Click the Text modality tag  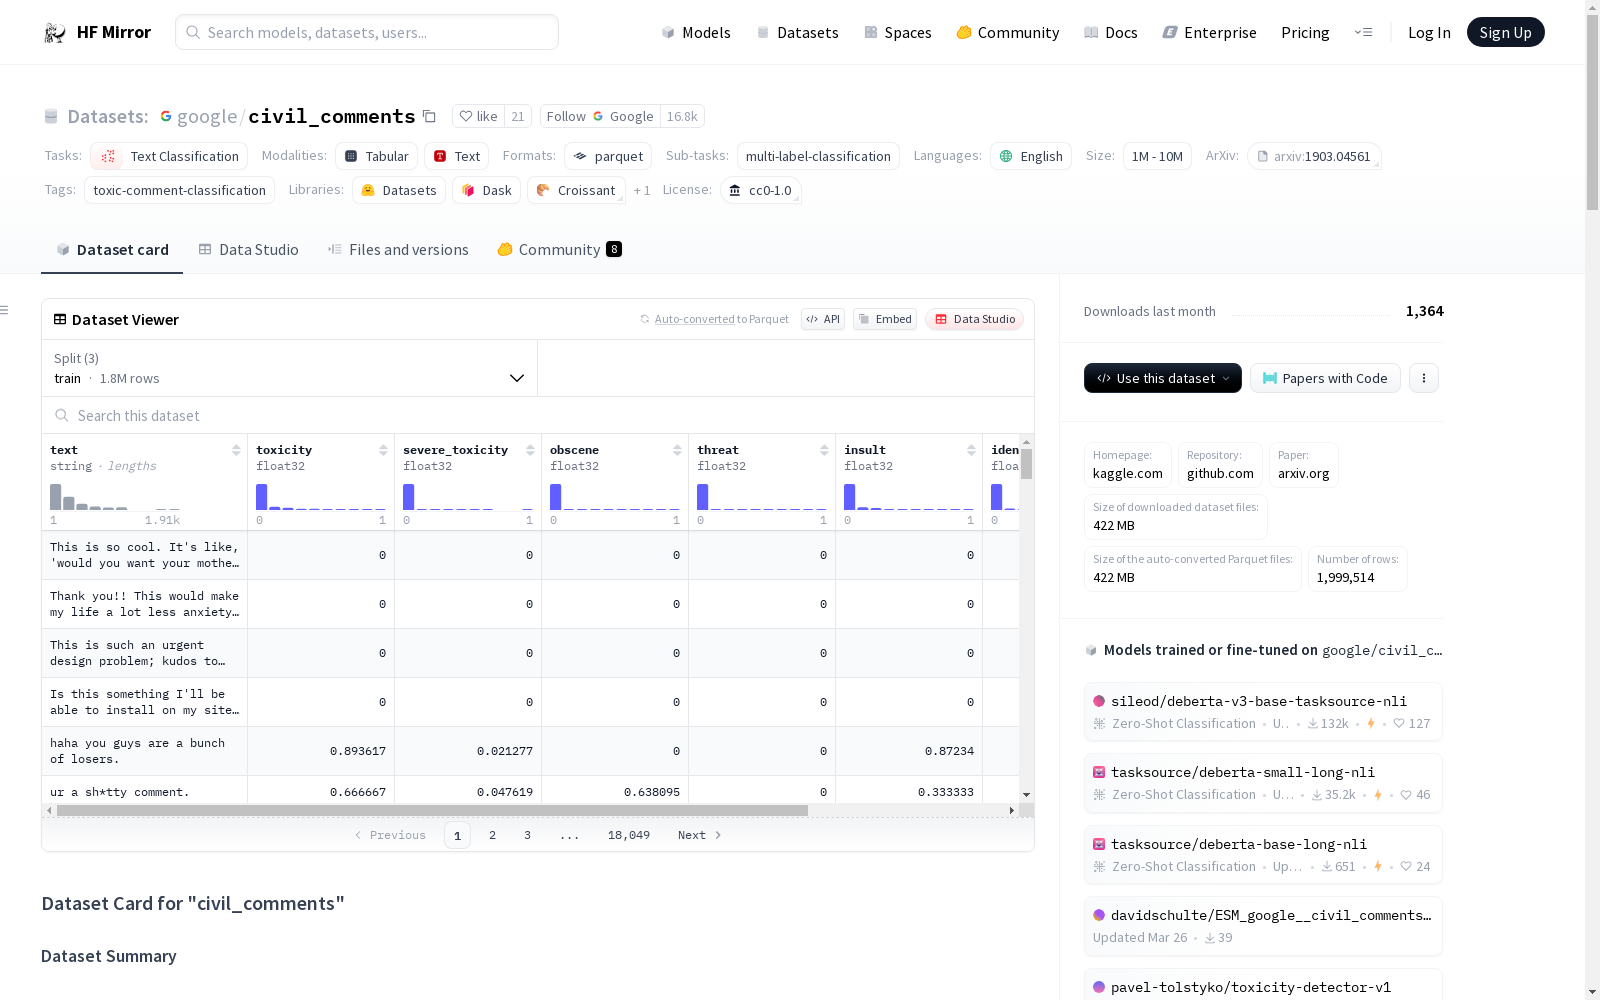coord(457,156)
